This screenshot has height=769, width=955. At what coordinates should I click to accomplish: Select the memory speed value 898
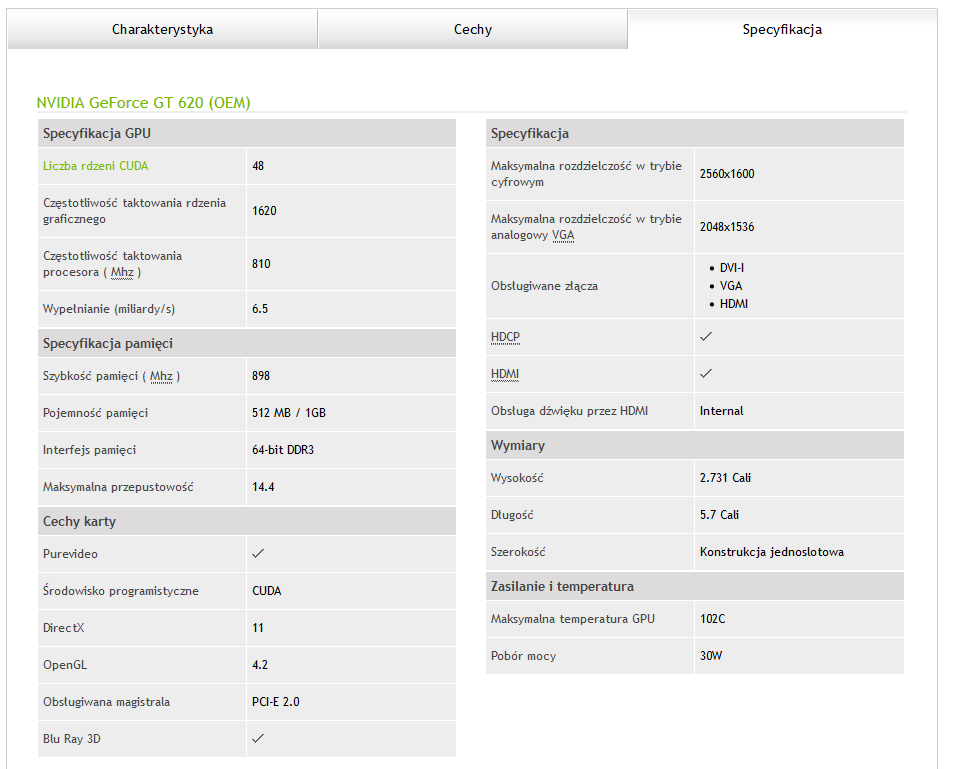[261, 376]
